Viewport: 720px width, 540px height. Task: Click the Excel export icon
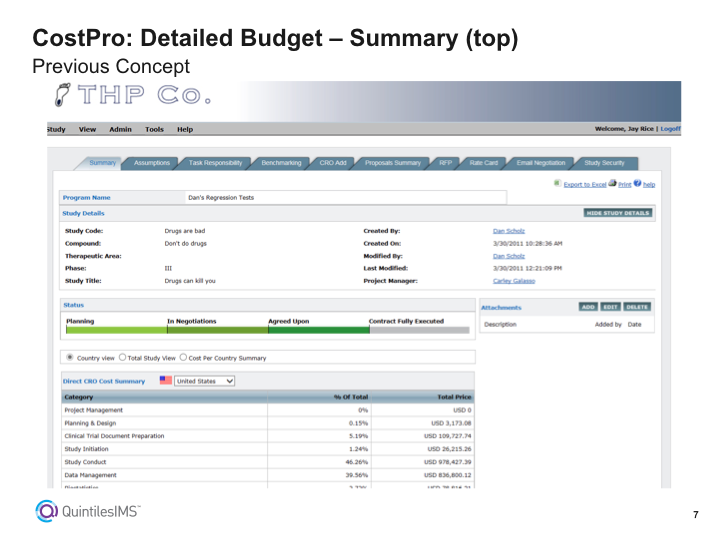click(557, 183)
